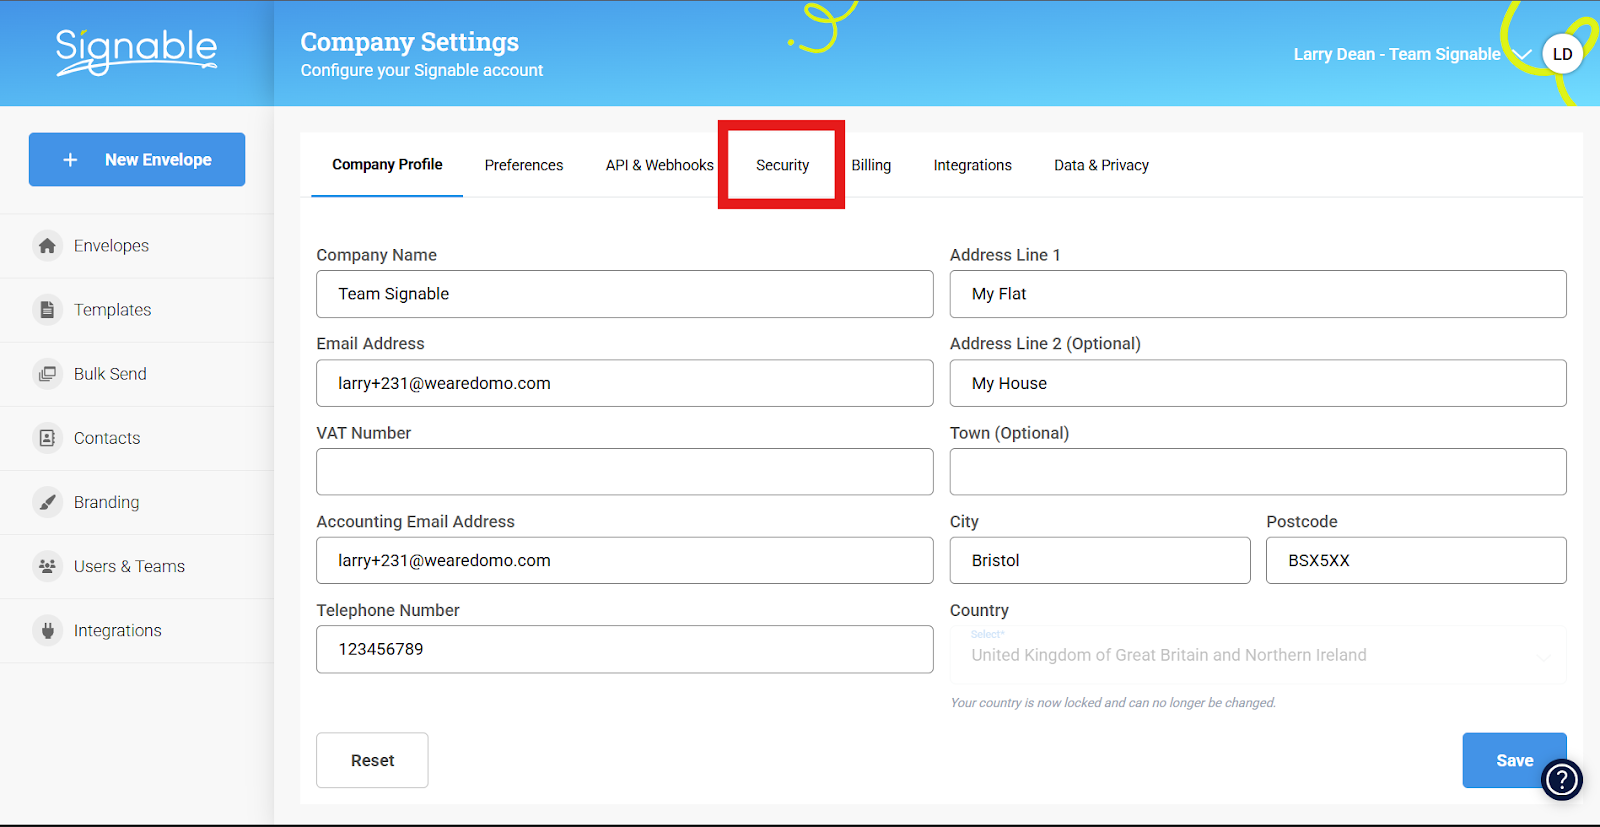Open the Data & Privacy tab
Image resolution: width=1600 pixels, height=827 pixels.
pos(1101,165)
